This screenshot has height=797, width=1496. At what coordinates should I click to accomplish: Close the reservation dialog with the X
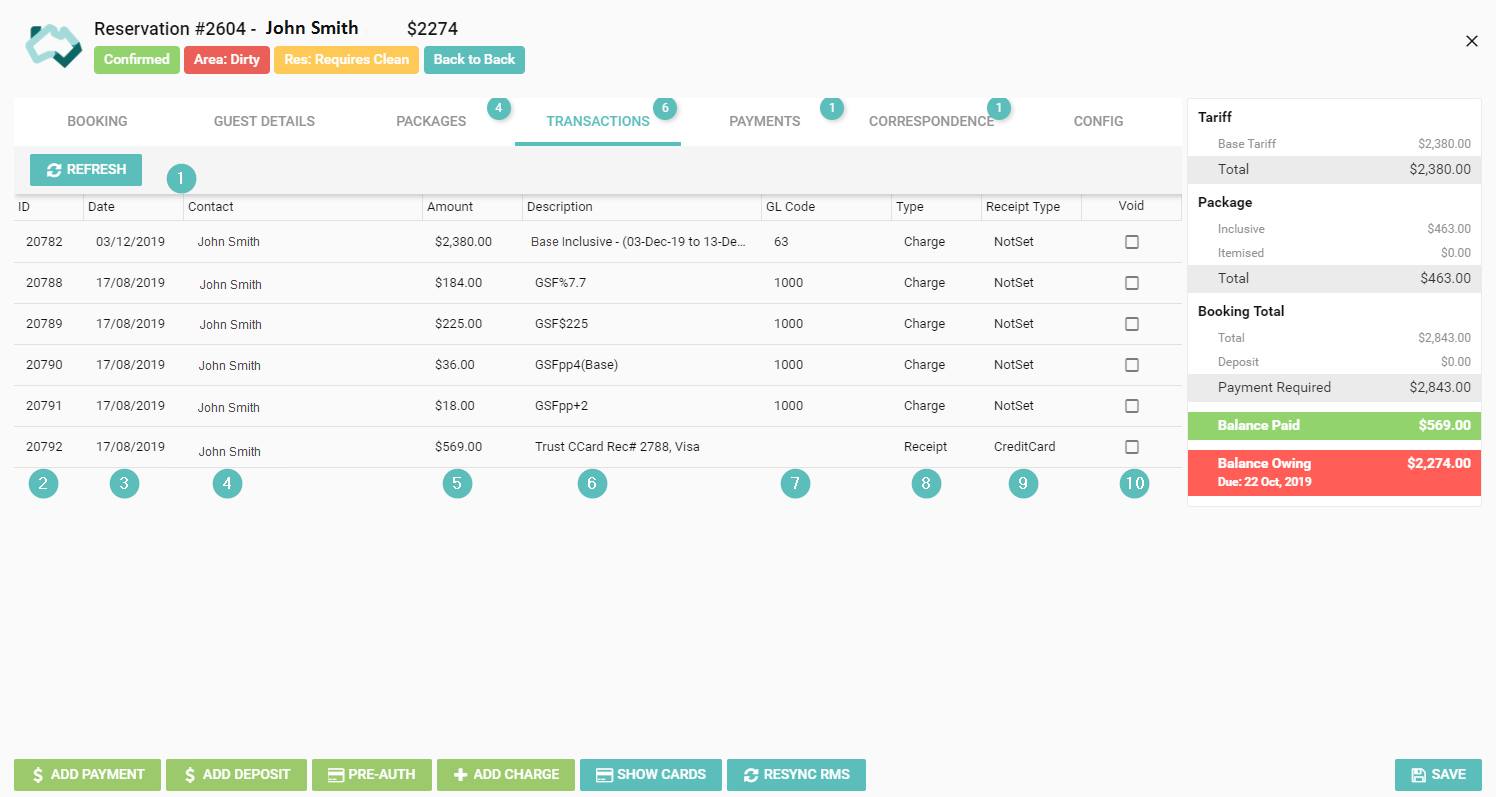(x=1471, y=41)
